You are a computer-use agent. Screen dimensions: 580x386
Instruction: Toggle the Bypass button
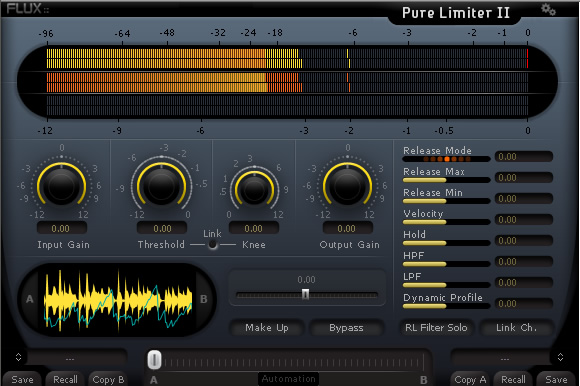(x=346, y=328)
